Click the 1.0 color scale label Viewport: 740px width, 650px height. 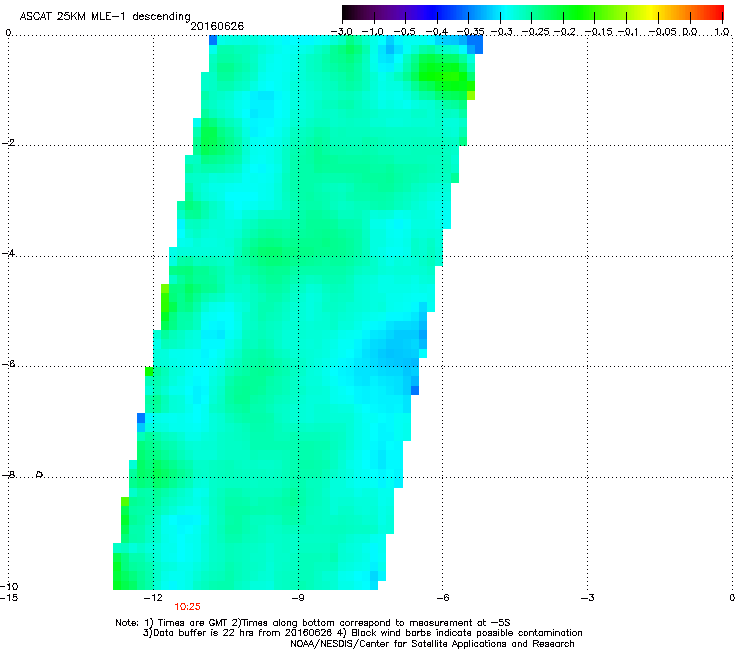coord(722,32)
